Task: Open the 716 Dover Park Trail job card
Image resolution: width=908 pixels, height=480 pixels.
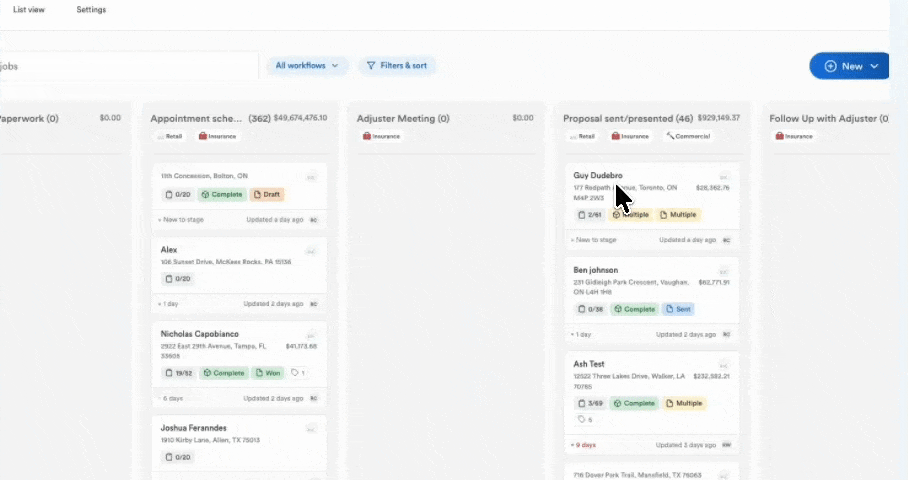Action: 652,472
